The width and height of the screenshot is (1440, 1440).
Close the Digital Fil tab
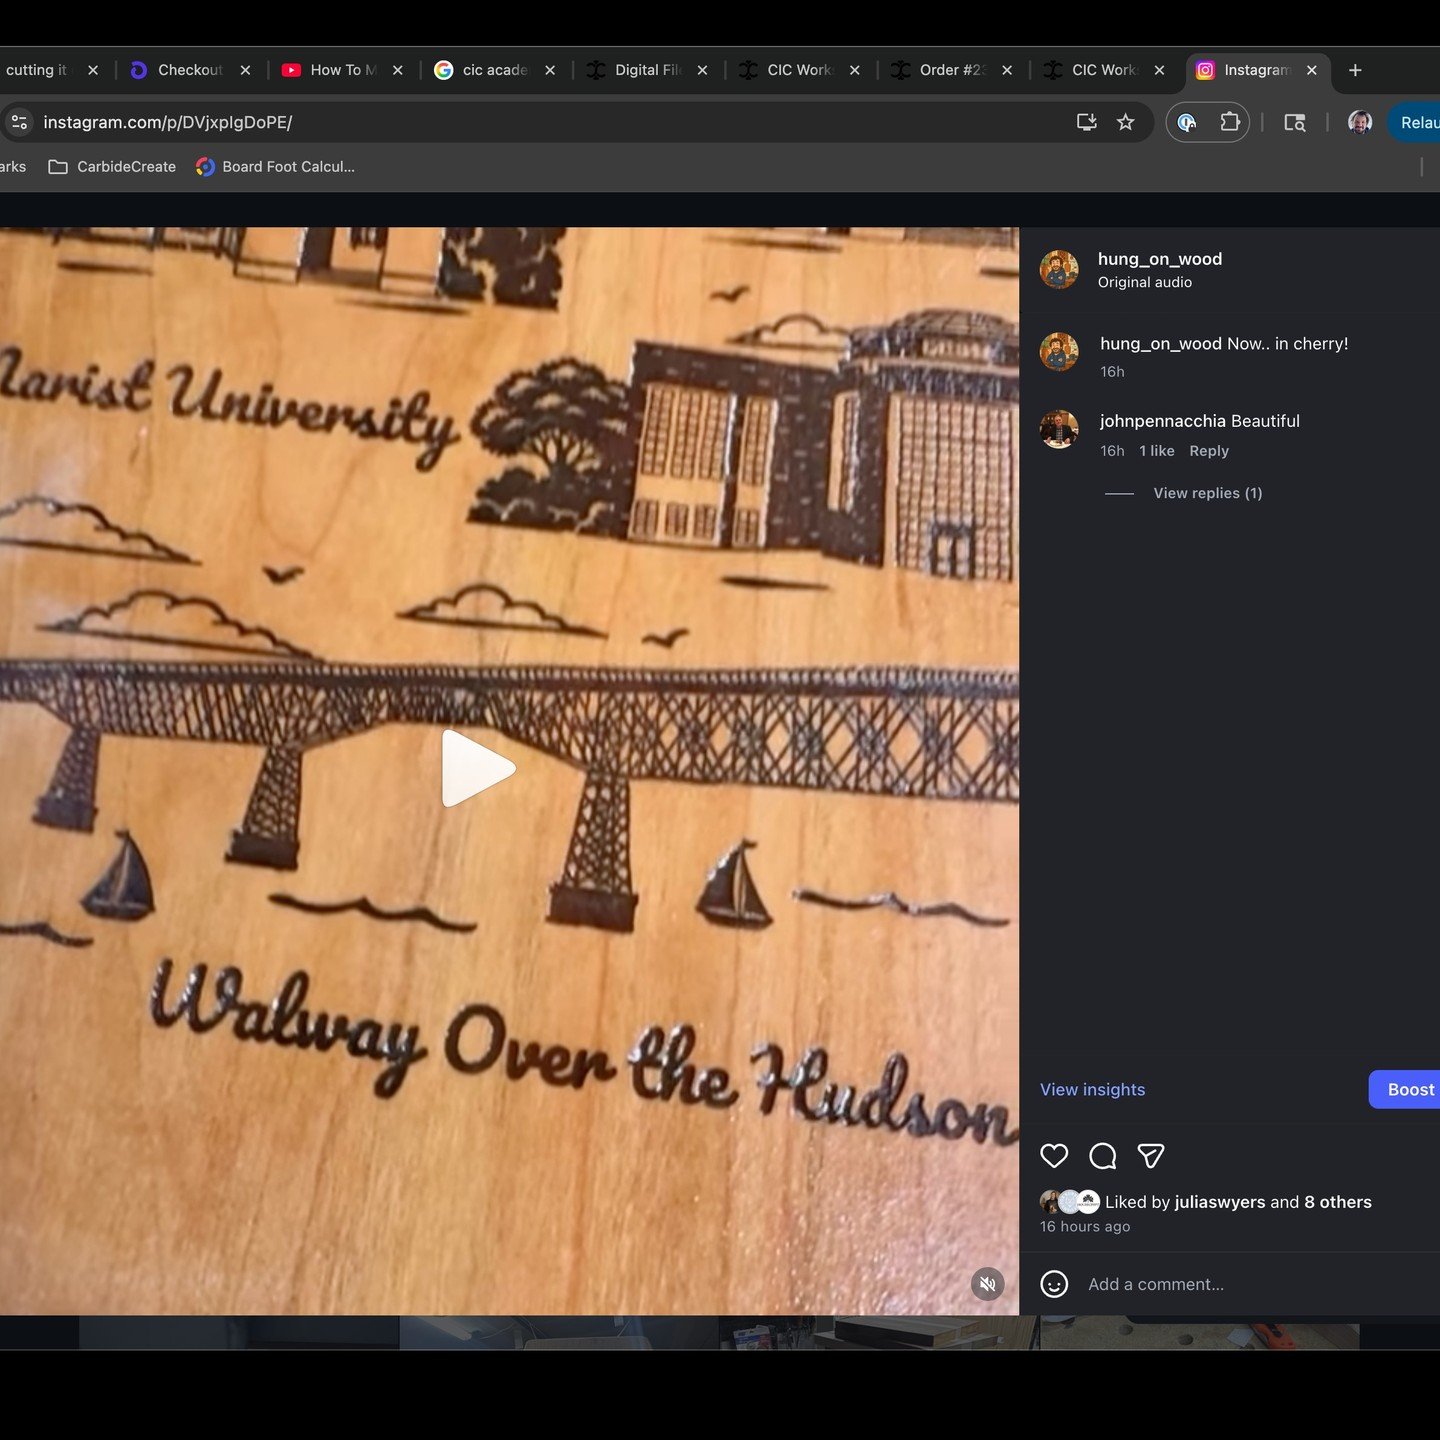coord(702,70)
